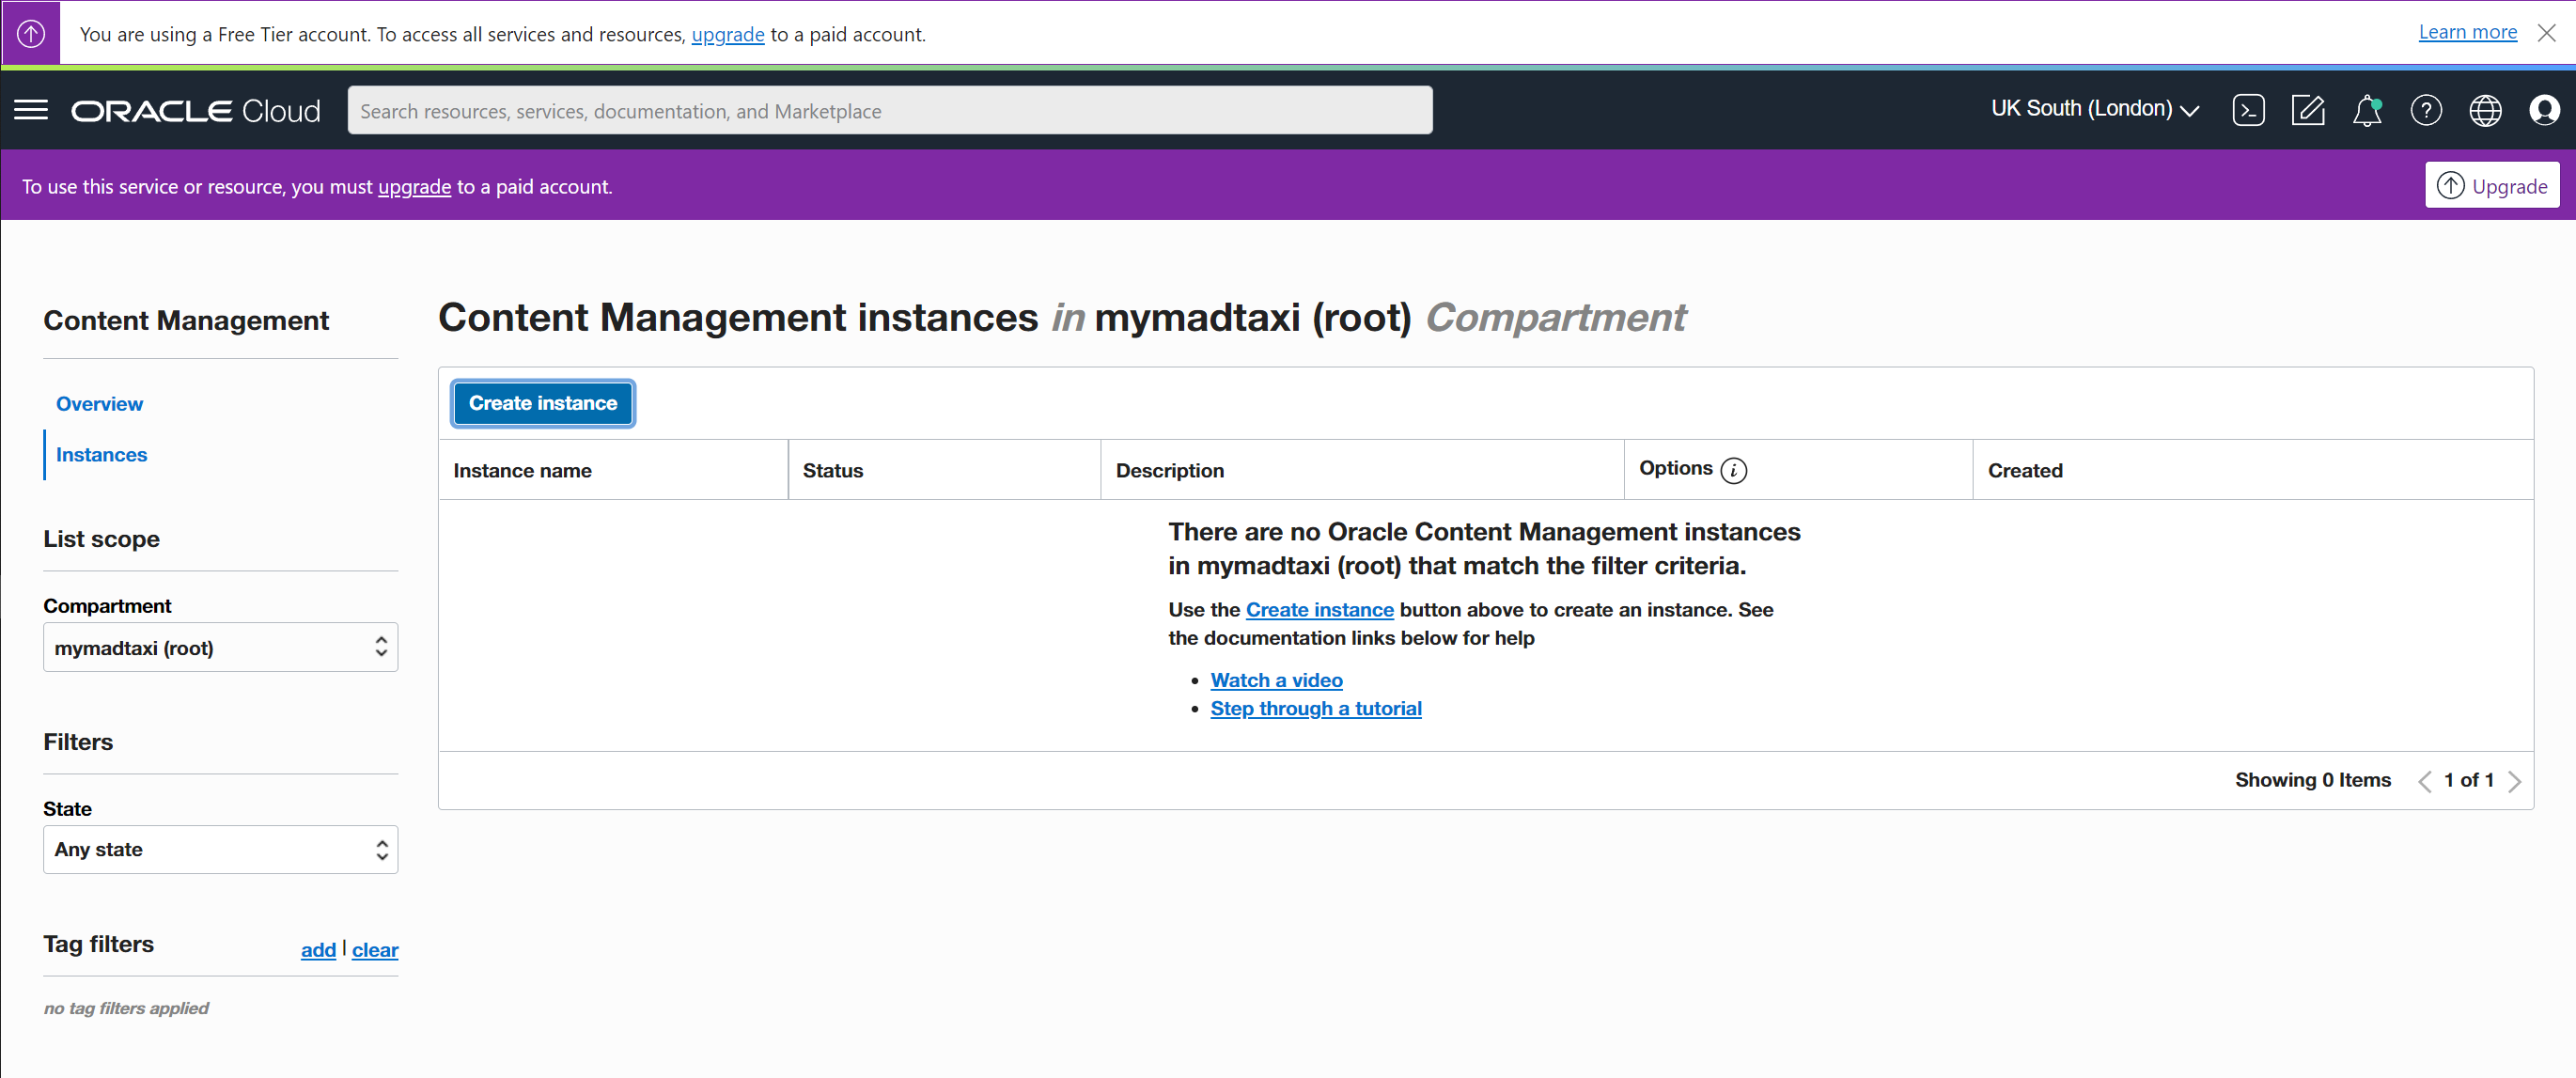The height and width of the screenshot is (1078, 2576).
Task: Go to next page with right pagination chevron
Action: [x=2518, y=781]
